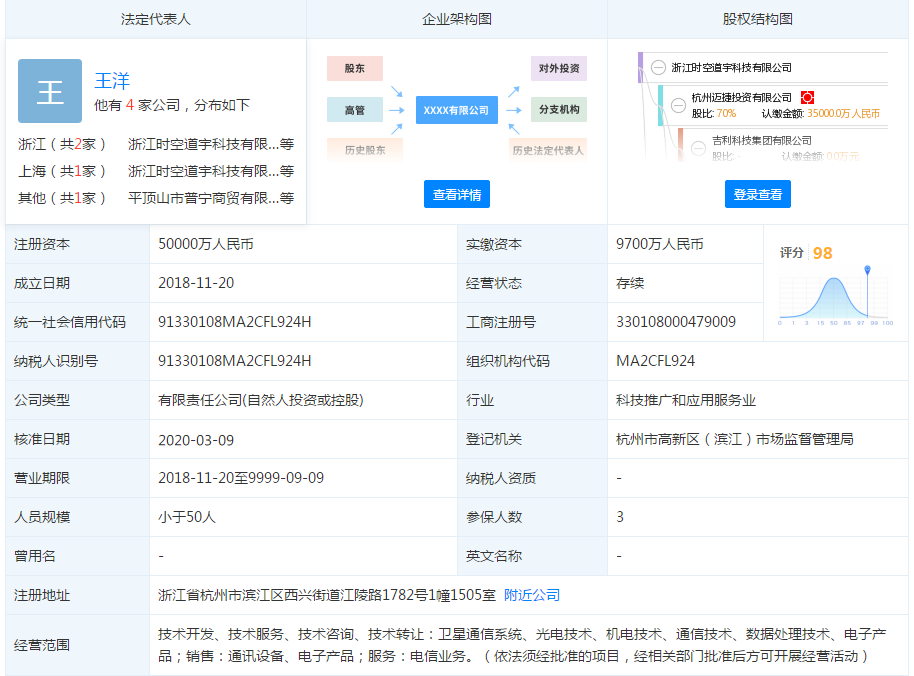
Task: Click the score marker pin on chart
Action: pyautogui.click(x=867, y=269)
